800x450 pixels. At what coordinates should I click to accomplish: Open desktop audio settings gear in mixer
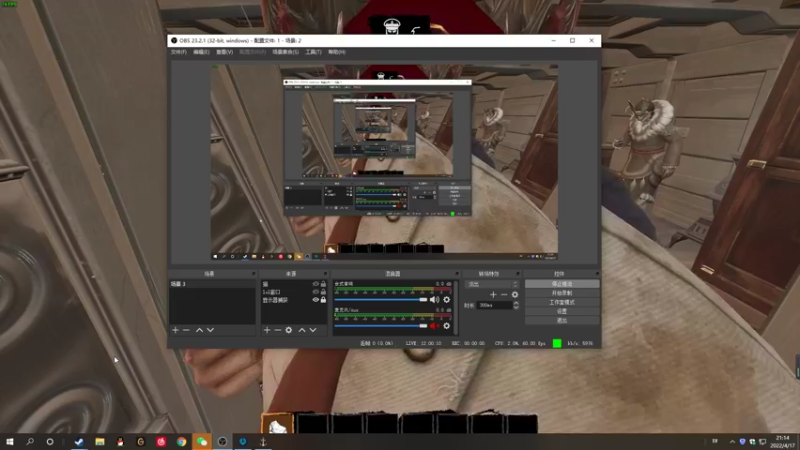pos(447,299)
